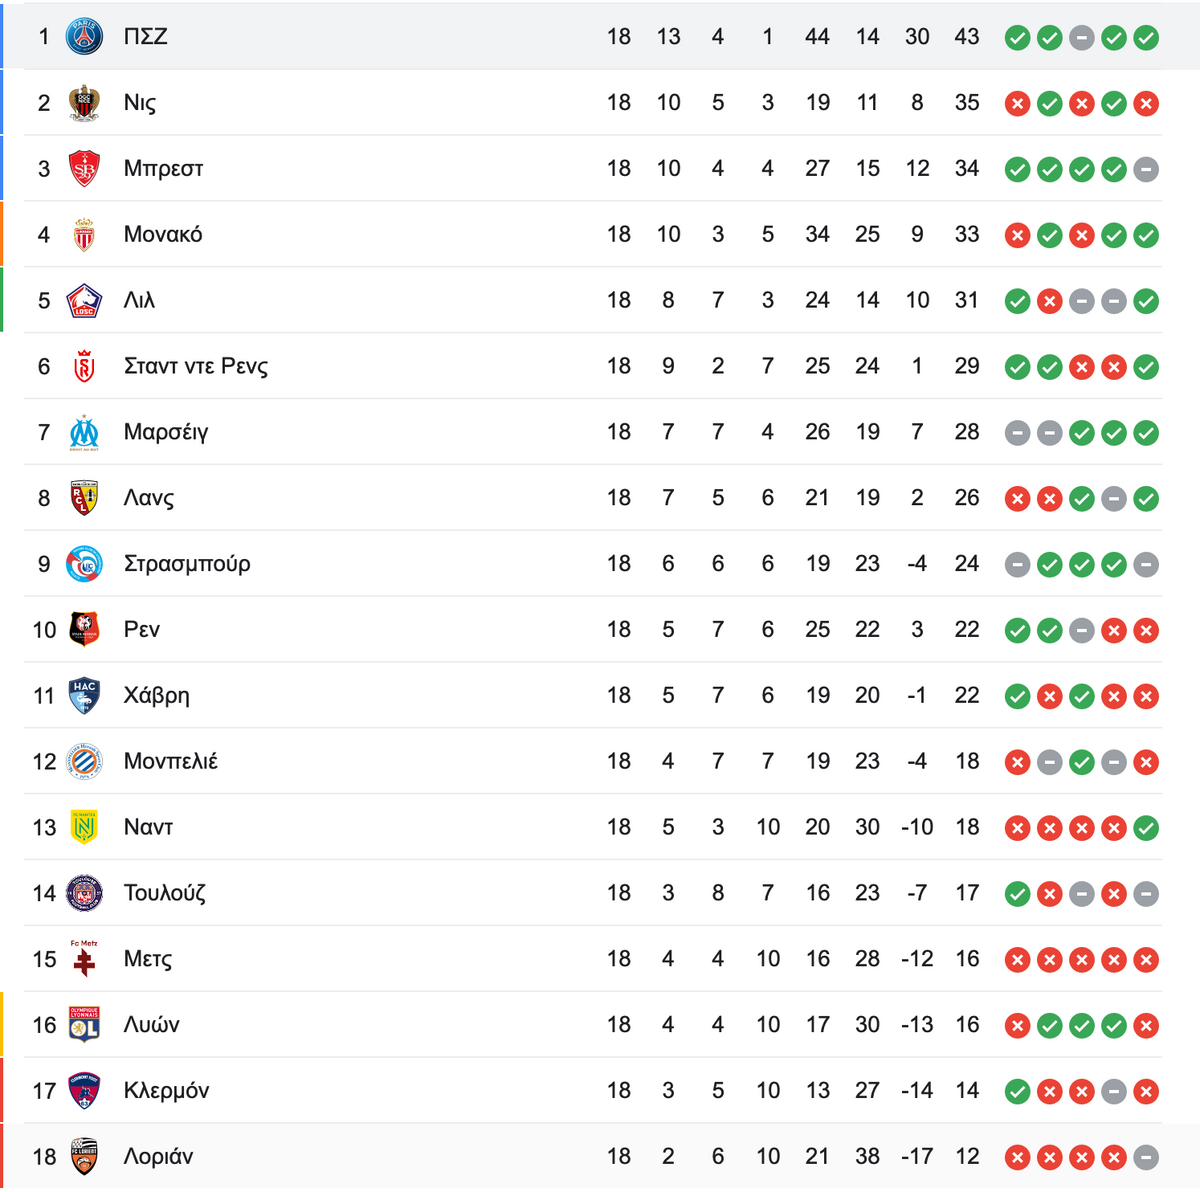Click the Ναντ yellow team badge

click(x=84, y=828)
